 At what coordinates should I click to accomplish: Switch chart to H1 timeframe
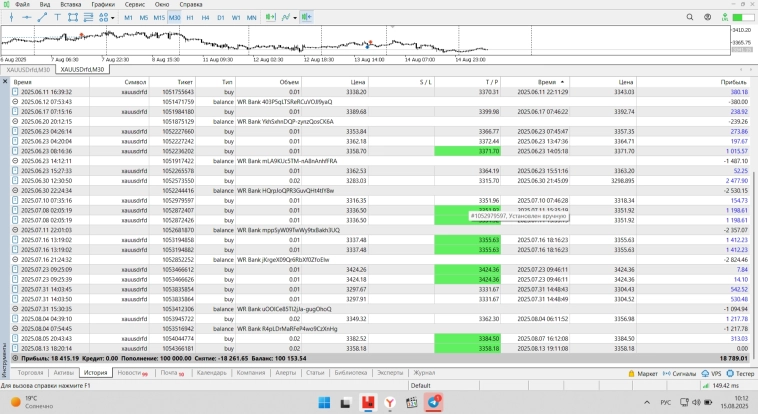[x=190, y=18]
